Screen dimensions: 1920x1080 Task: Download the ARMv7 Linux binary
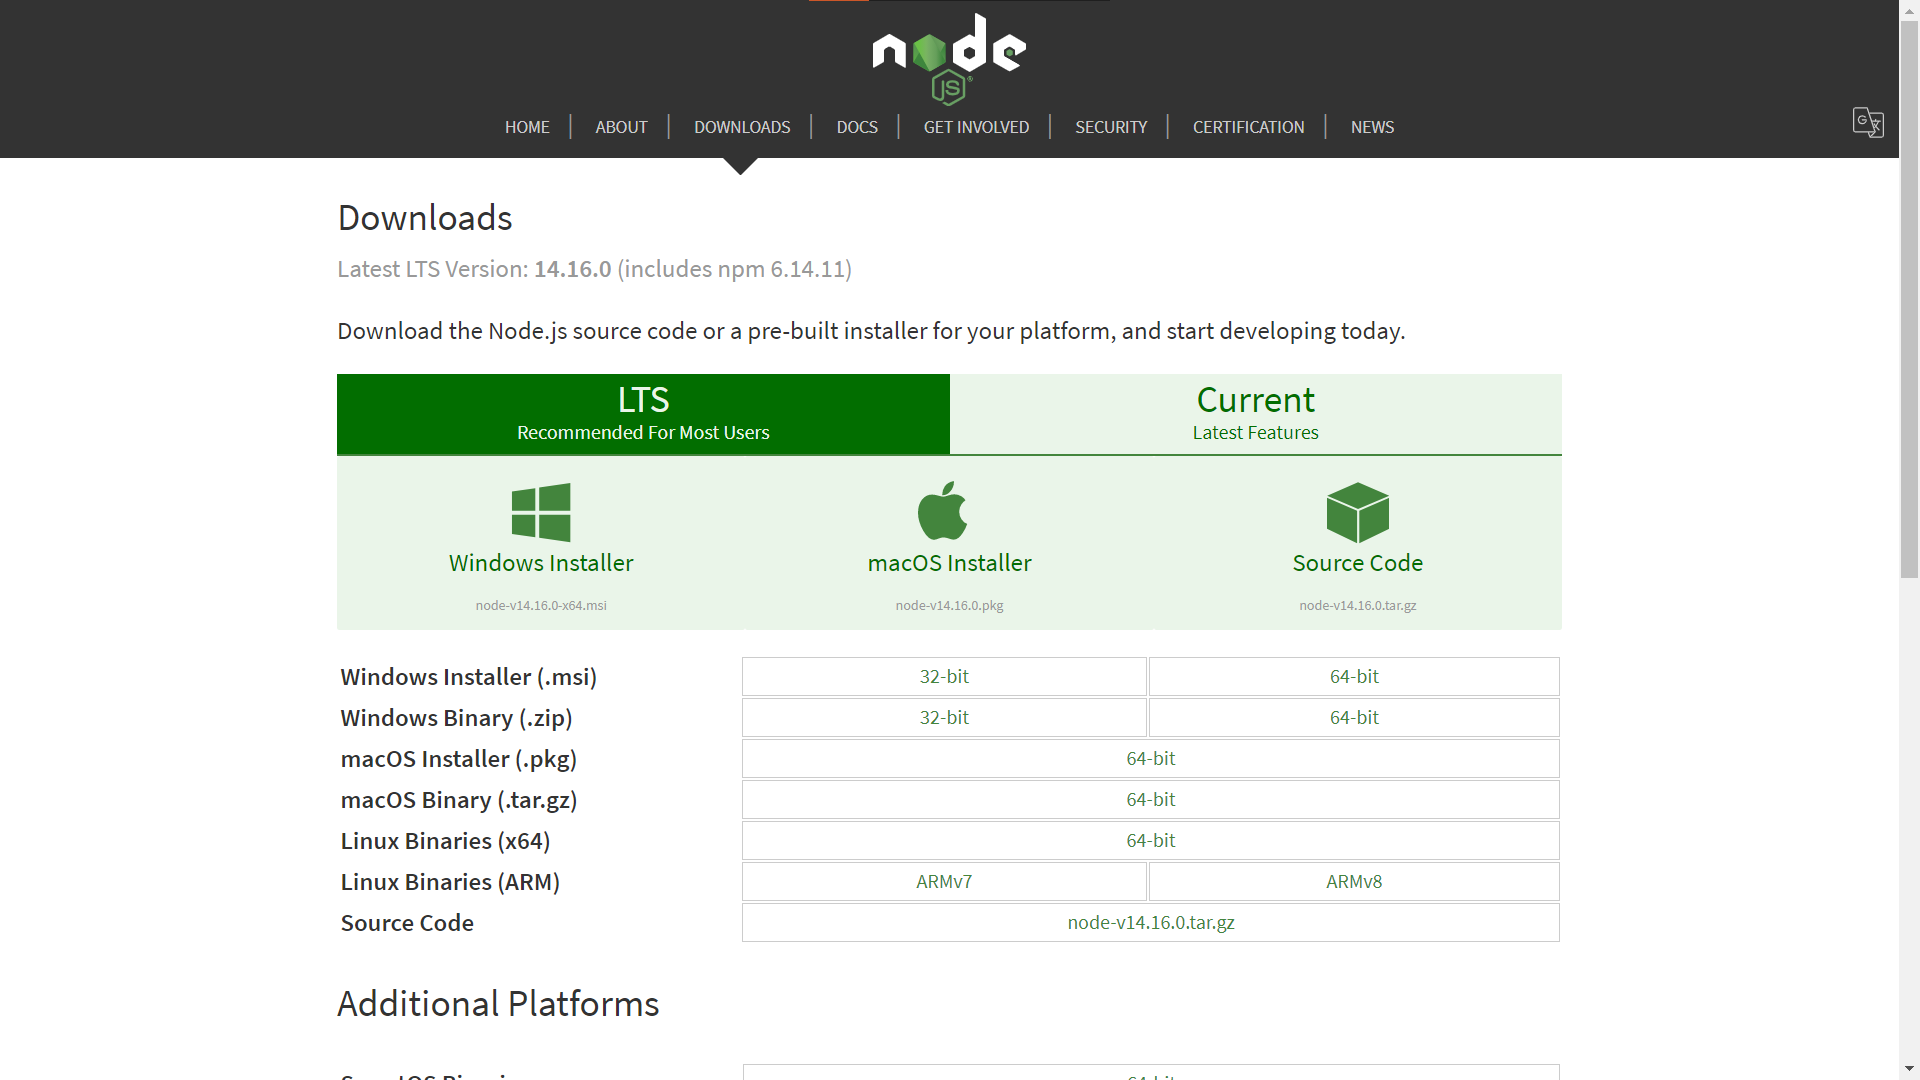[x=943, y=881]
